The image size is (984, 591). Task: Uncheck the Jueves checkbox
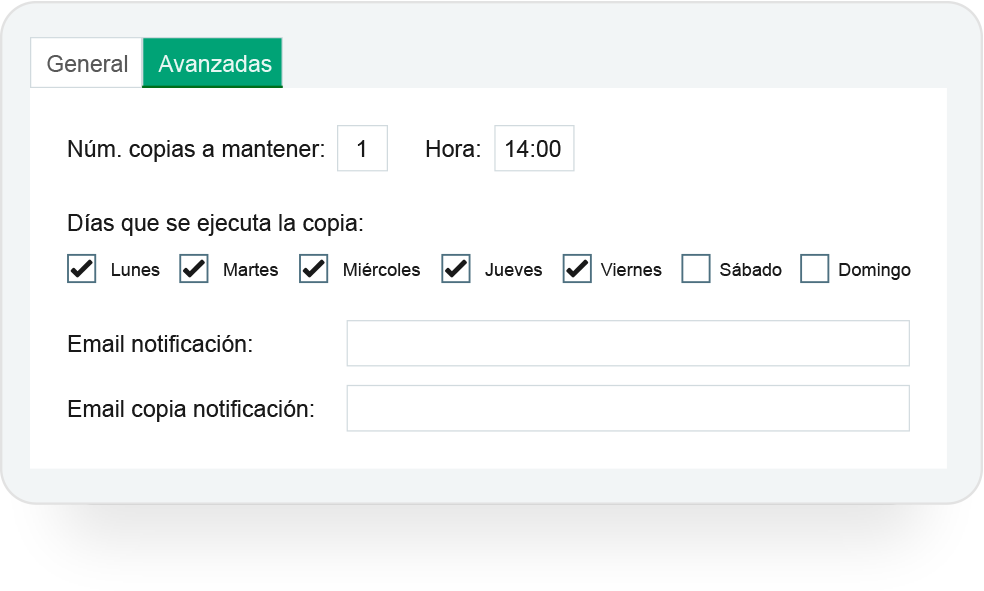coord(456,269)
